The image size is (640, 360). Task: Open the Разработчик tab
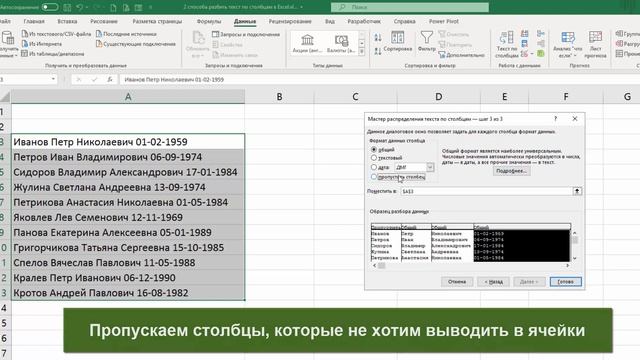click(x=364, y=21)
